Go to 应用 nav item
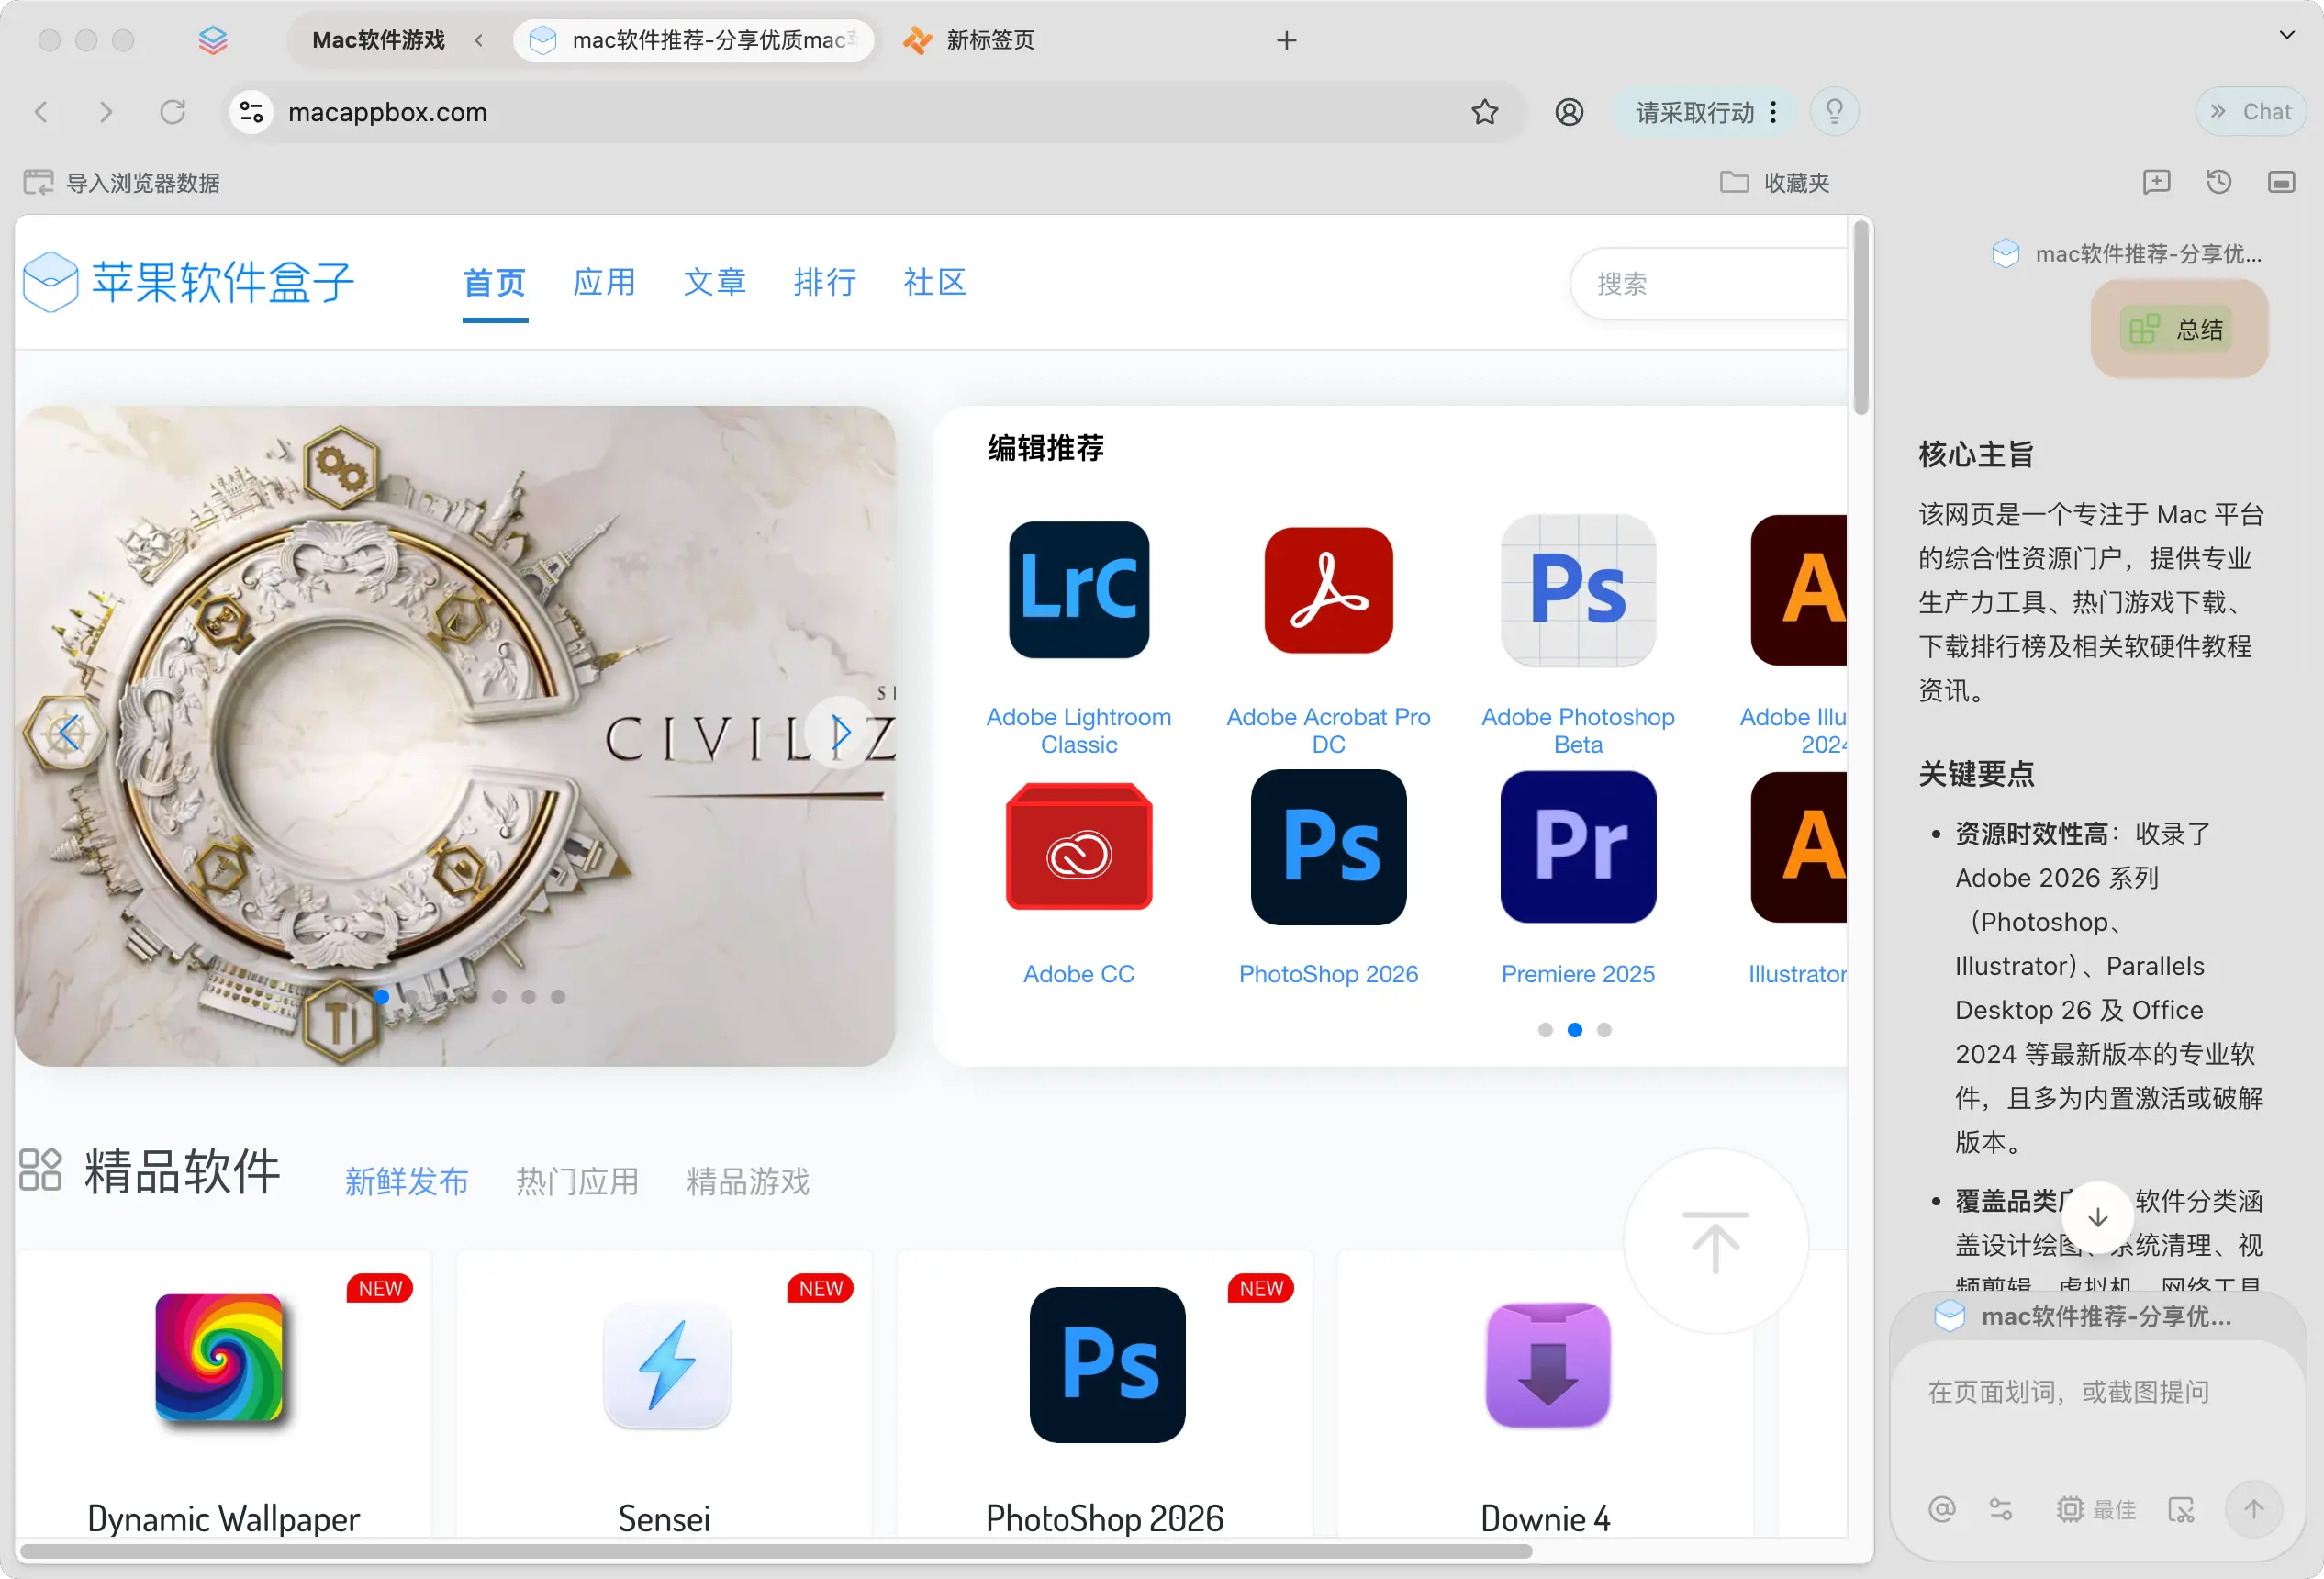Screen dimensions: 2324x1579 [x=604, y=282]
